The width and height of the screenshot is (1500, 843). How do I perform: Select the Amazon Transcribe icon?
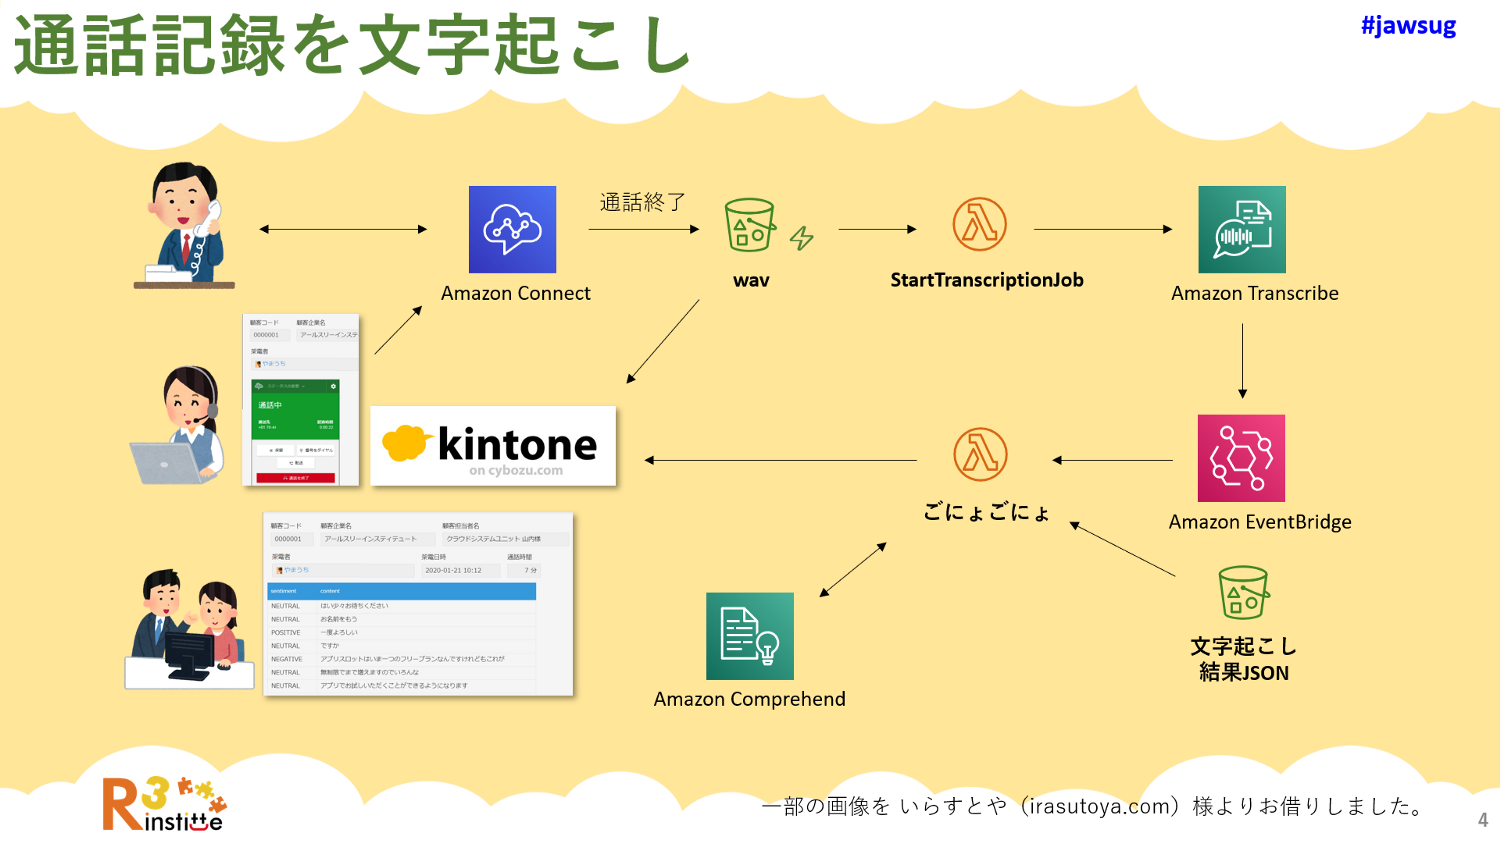[1242, 229]
